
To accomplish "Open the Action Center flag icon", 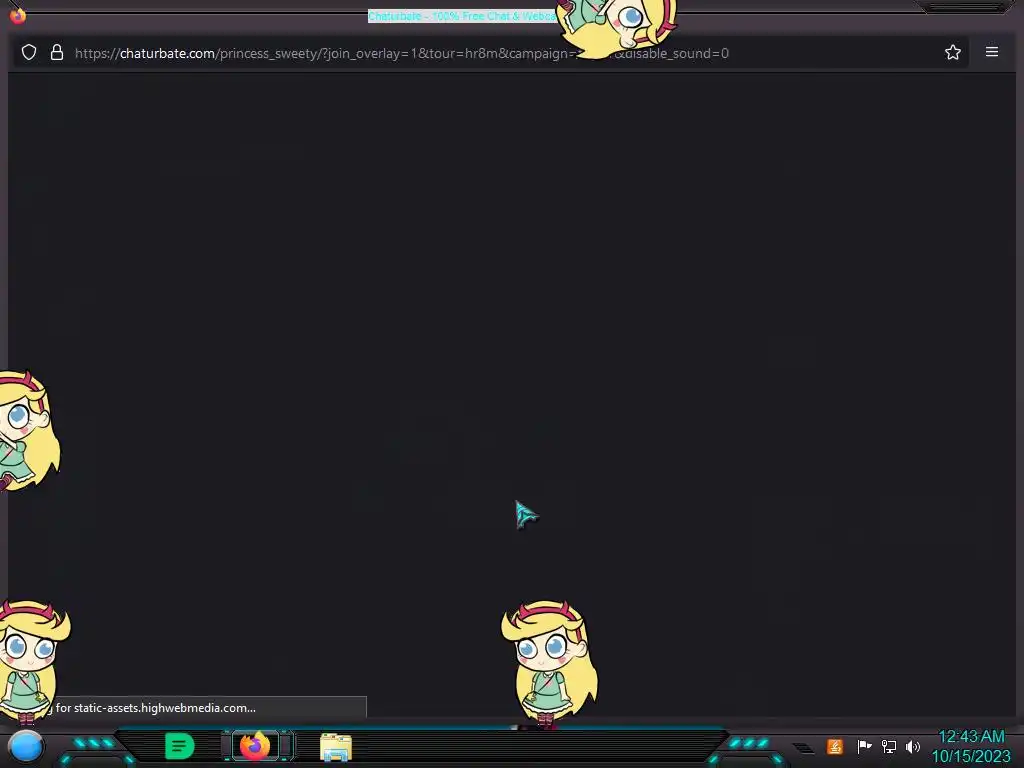I will [x=864, y=746].
